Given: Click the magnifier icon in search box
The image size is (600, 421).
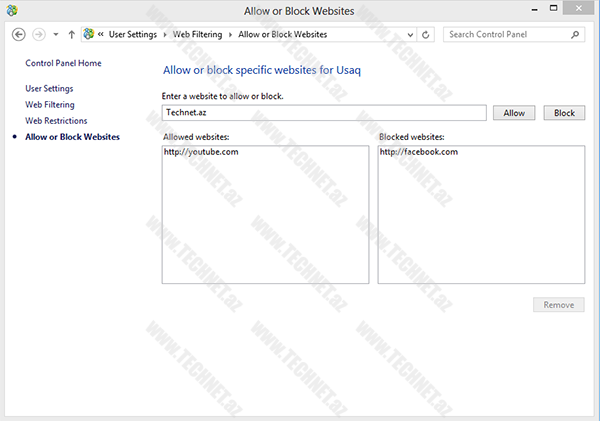Looking at the screenshot, I should tap(575, 34).
